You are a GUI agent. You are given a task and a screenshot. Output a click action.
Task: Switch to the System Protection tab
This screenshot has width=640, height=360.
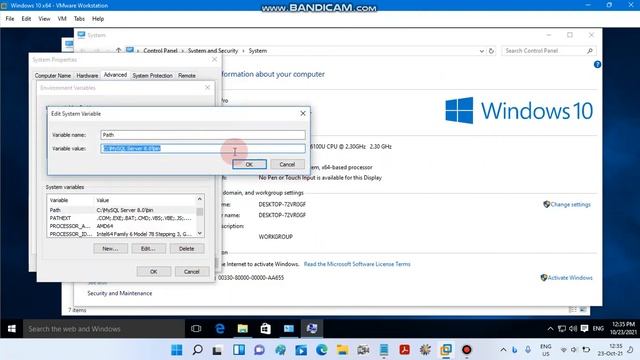coord(153,76)
